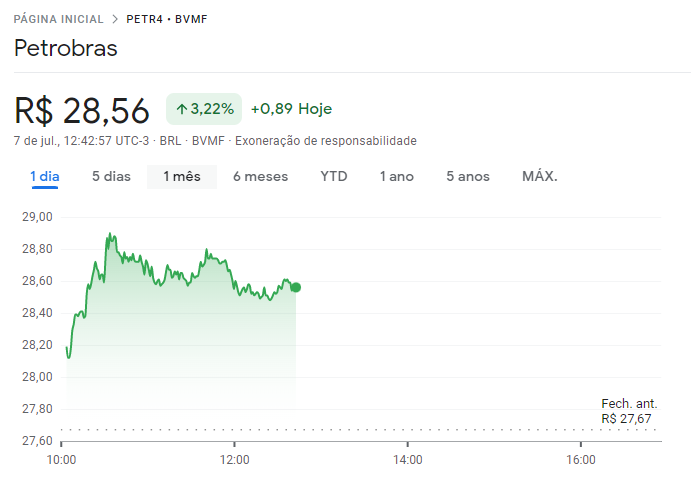Click the +0,89 Hoje change text

(291, 109)
